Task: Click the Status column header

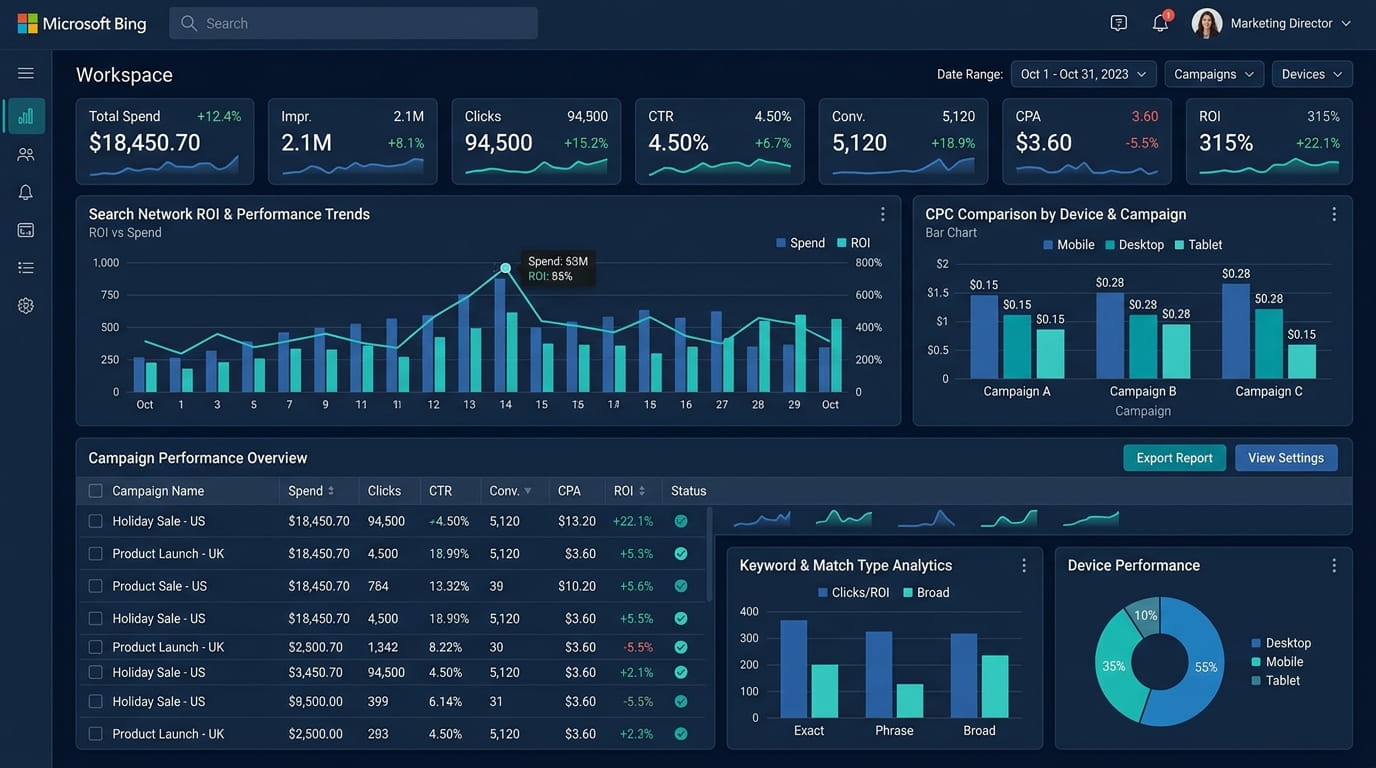Action: tap(689, 491)
